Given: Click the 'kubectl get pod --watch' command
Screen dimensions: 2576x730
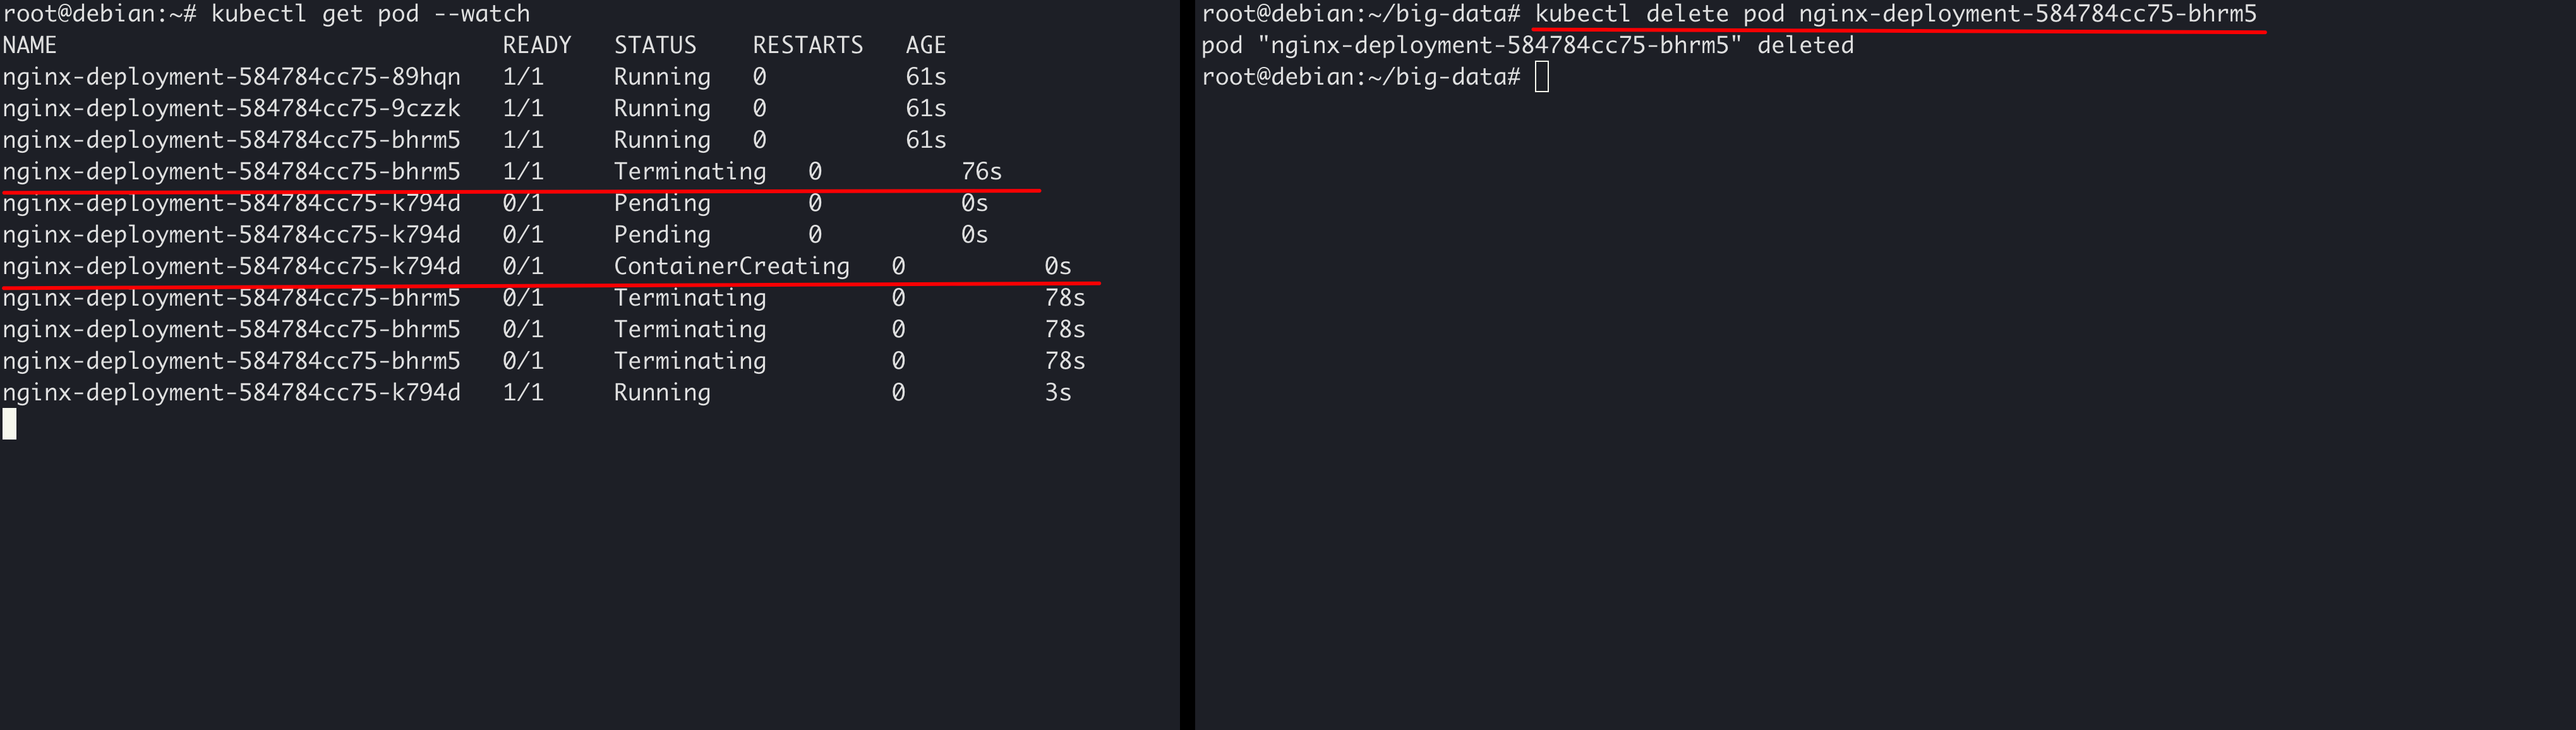Looking at the screenshot, I should click(370, 14).
